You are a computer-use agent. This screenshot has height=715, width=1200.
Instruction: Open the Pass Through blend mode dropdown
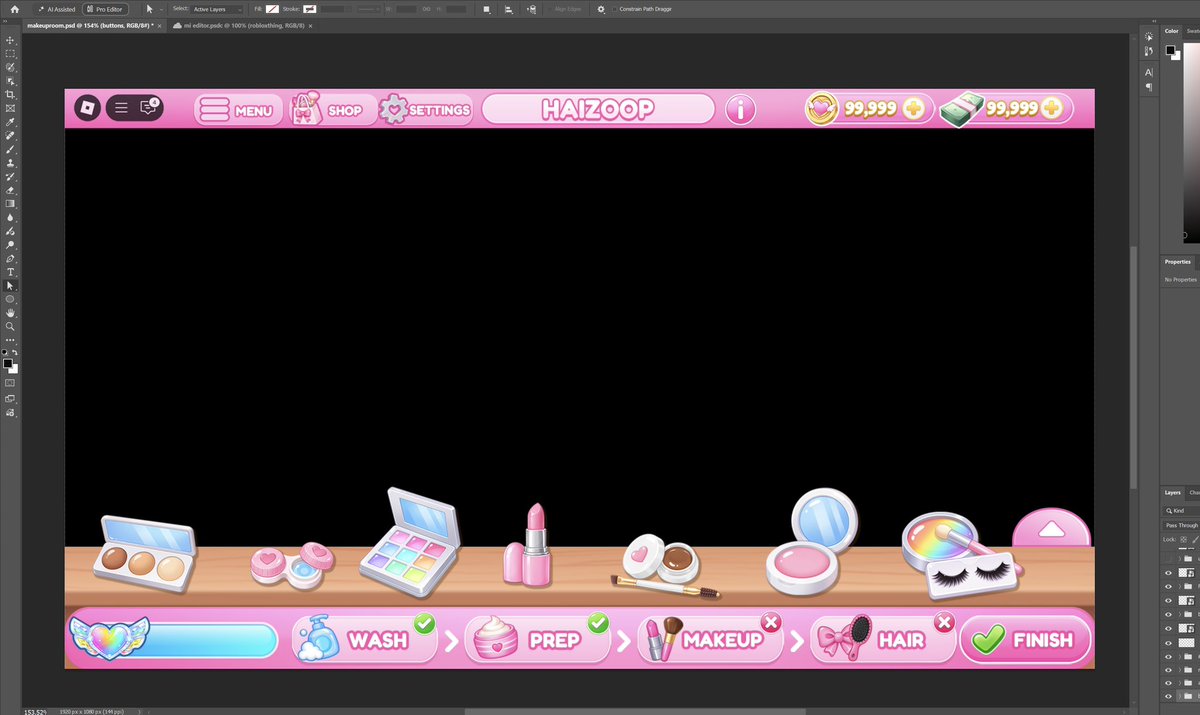[x=1182, y=525]
